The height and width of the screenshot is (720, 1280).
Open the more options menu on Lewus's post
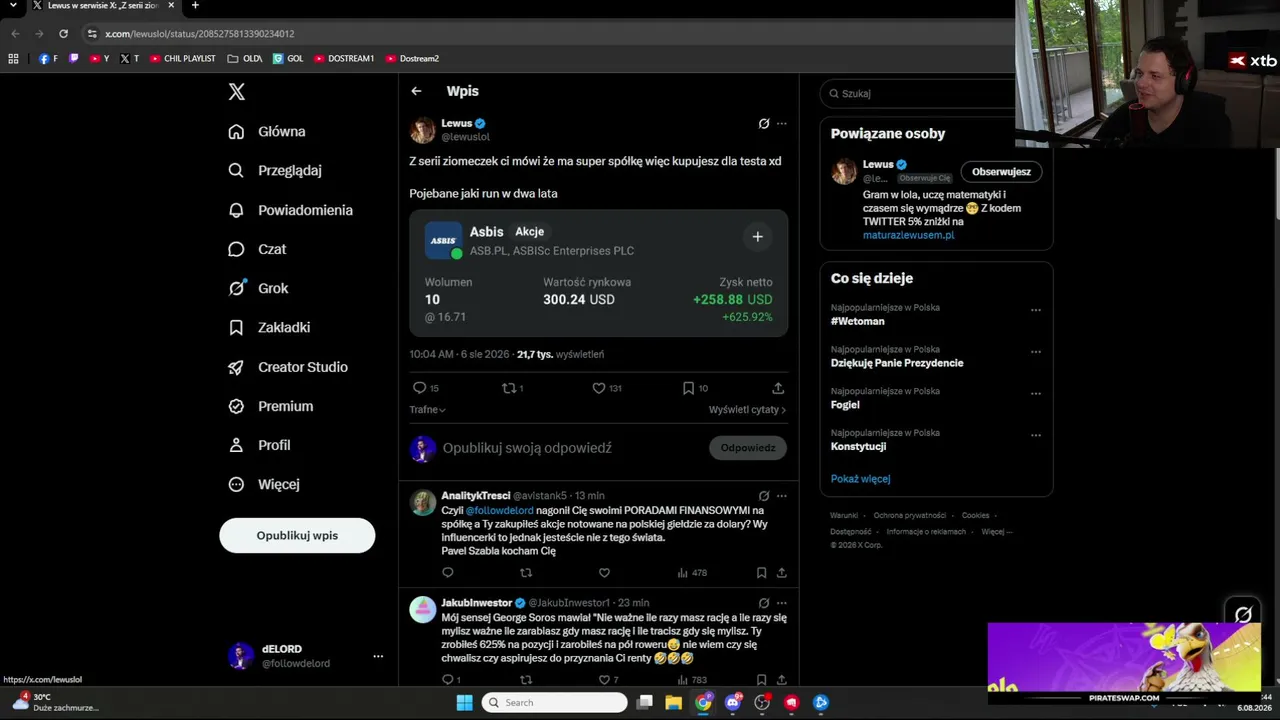click(x=782, y=124)
